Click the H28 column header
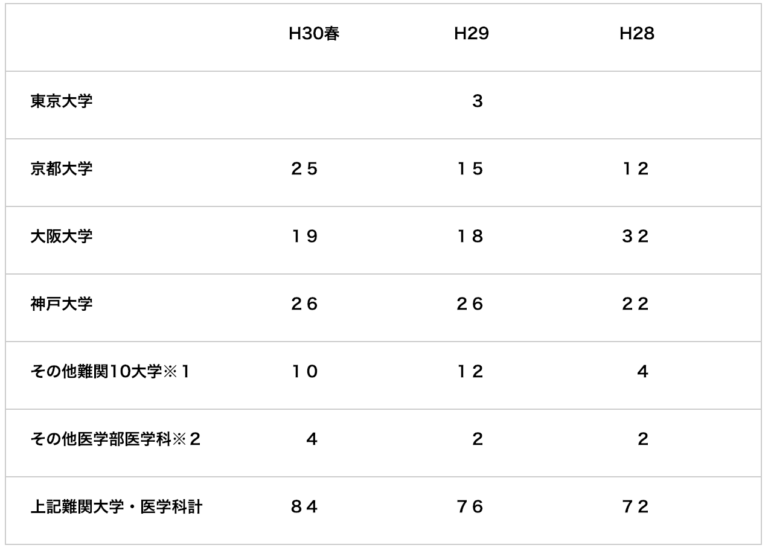Image resolution: width=768 pixels, height=548 pixels. coord(637,33)
